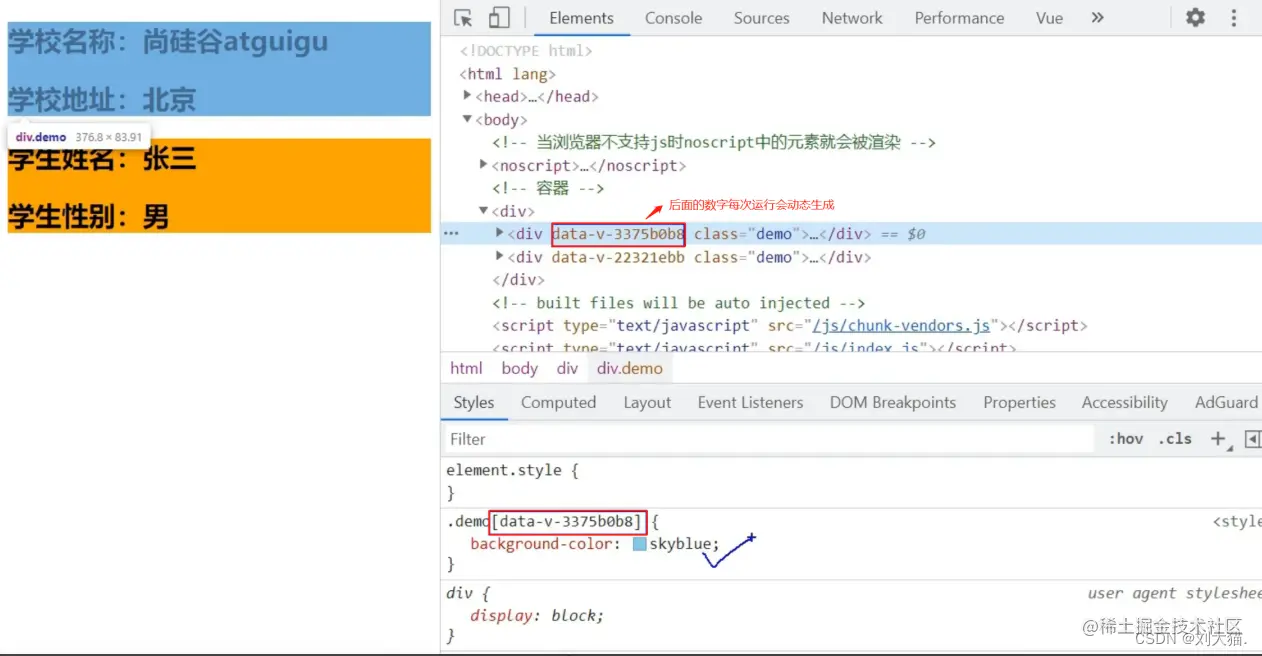Switch to the Elements tab

pos(581,18)
